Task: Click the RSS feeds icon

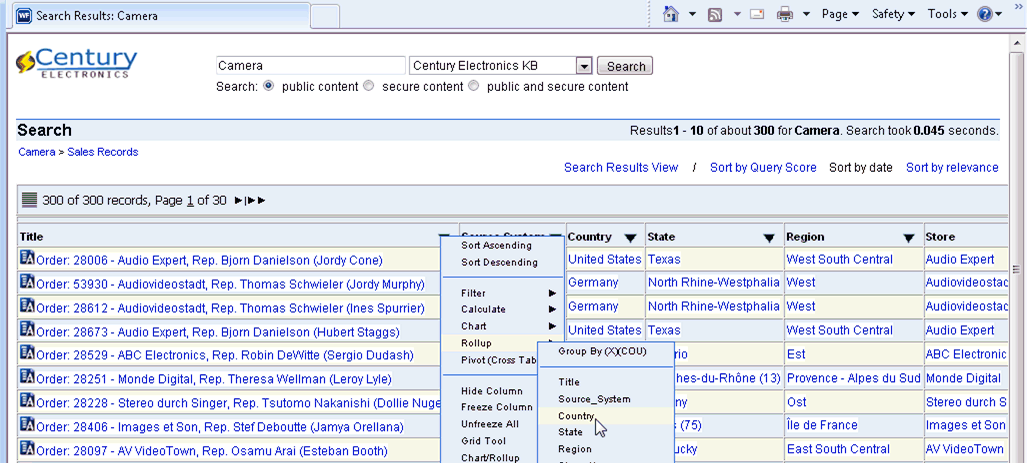Action: click(x=715, y=14)
